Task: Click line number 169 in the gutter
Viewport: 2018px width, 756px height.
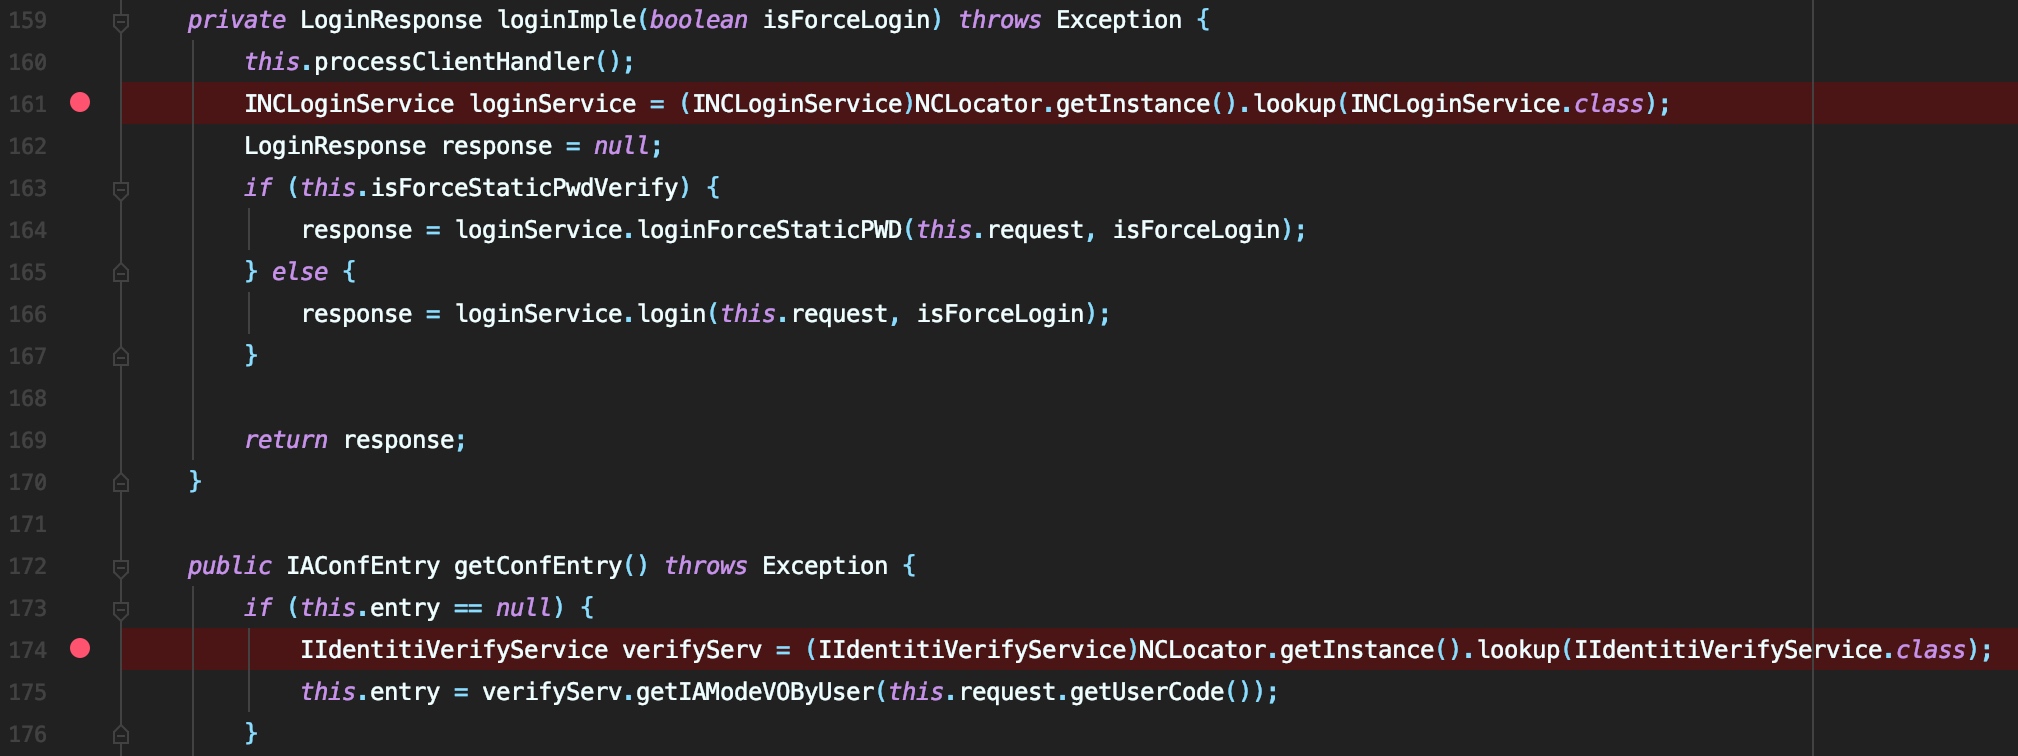Action: tap(28, 440)
